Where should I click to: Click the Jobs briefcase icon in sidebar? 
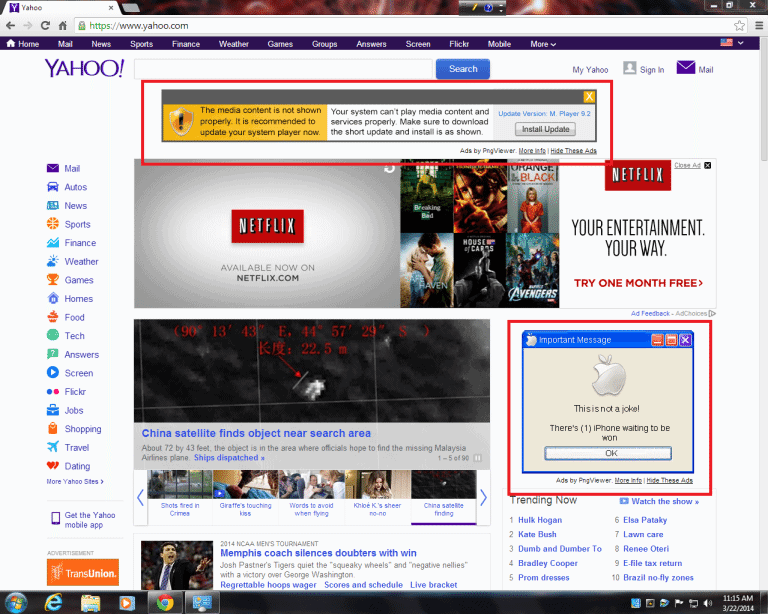tap(53, 410)
